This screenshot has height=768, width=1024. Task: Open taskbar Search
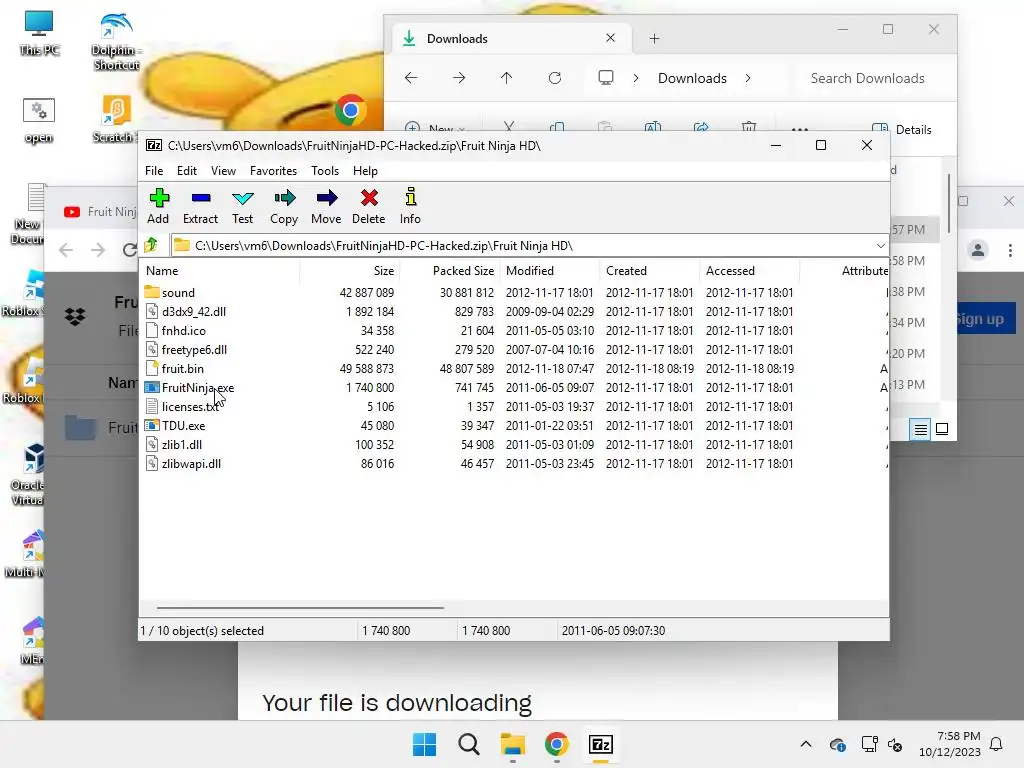tap(469, 744)
